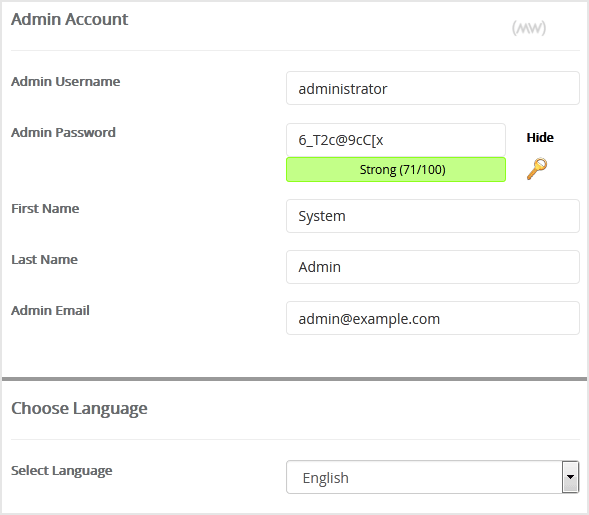Click the key icon to generate password
This screenshot has width=589, height=515.
(x=537, y=169)
